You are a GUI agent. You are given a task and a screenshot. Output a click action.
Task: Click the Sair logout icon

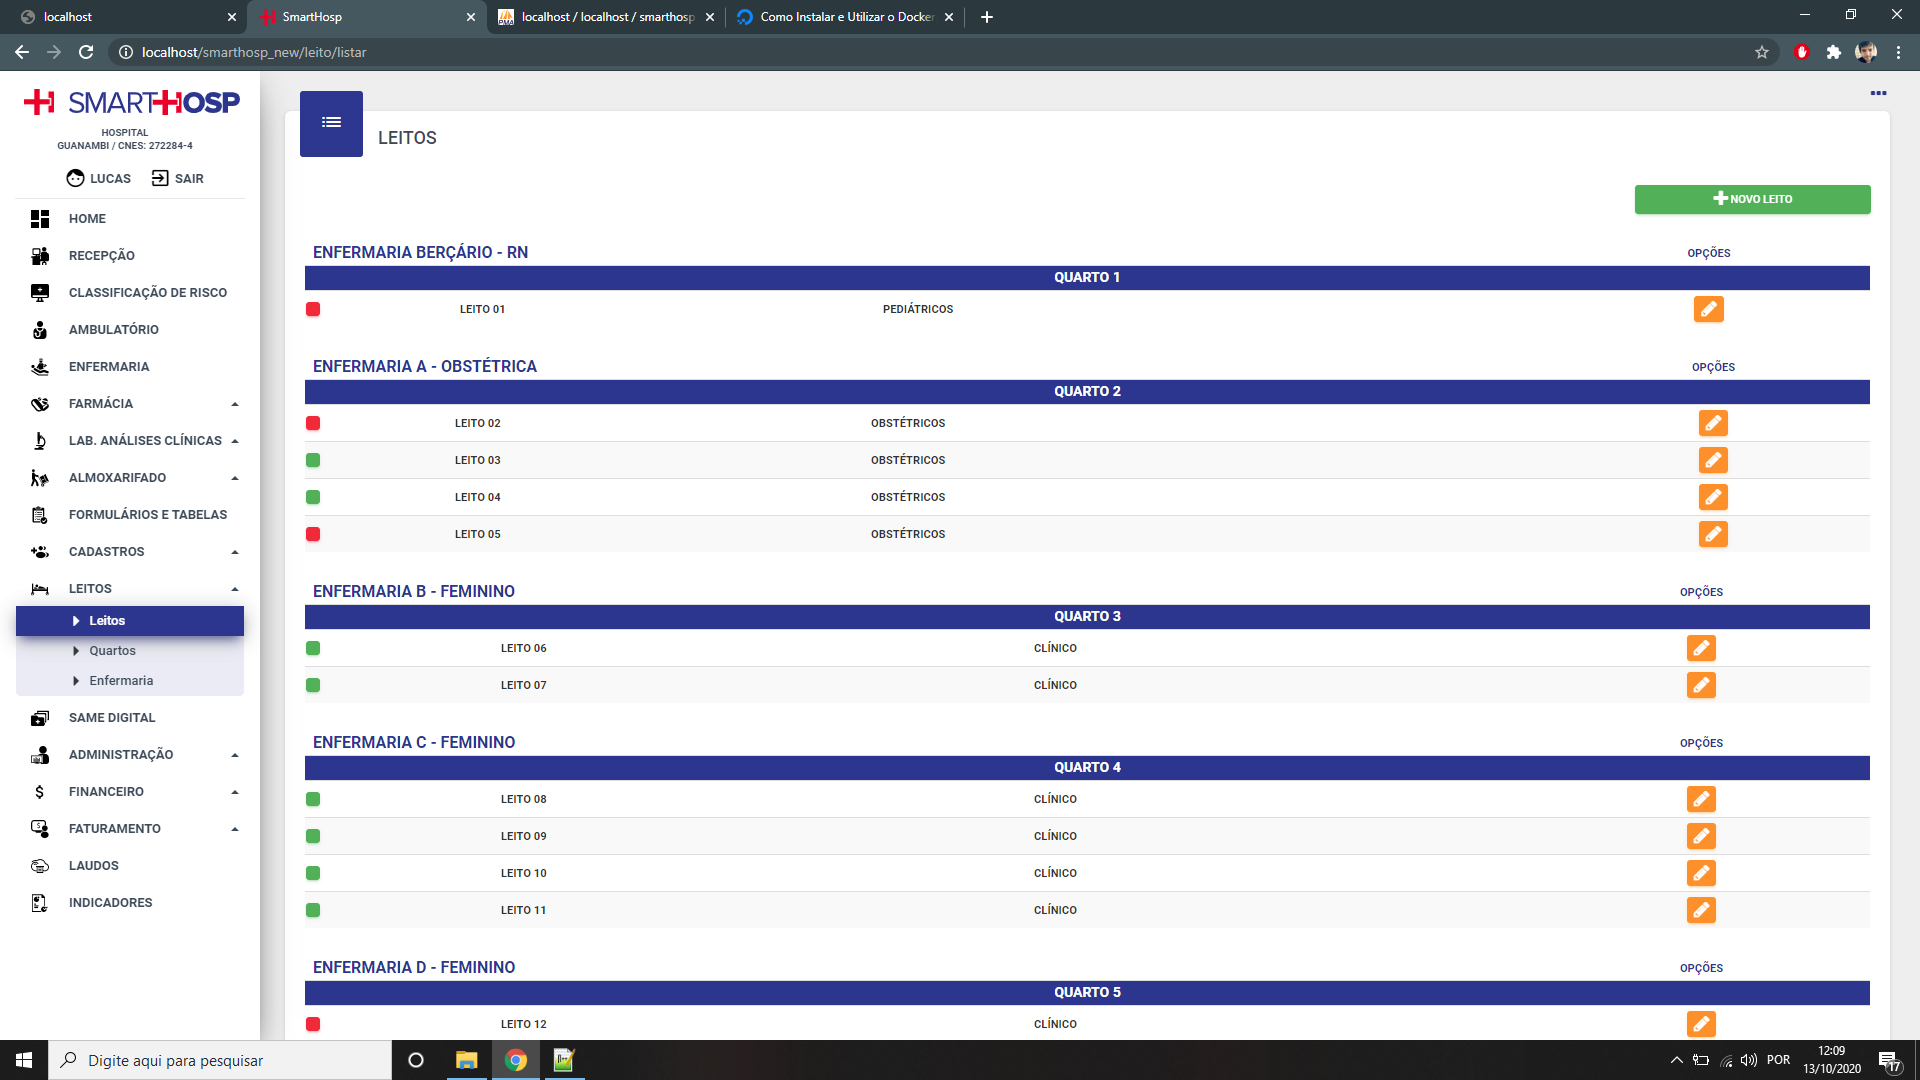[x=160, y=178]
